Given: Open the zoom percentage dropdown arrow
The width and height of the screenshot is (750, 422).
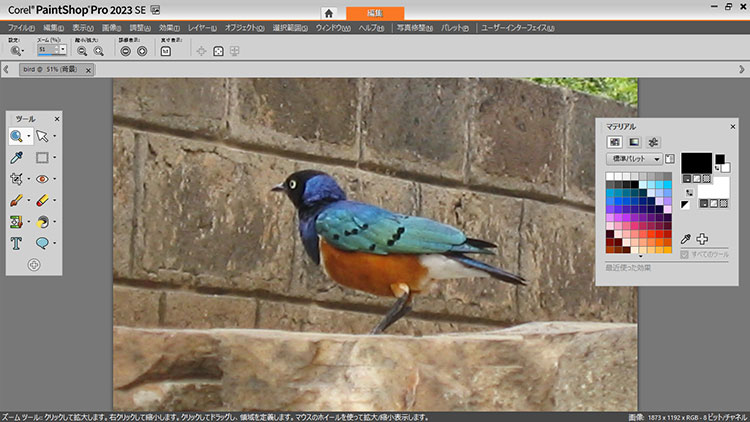Looking at the screenshot, I should point(62,50).
